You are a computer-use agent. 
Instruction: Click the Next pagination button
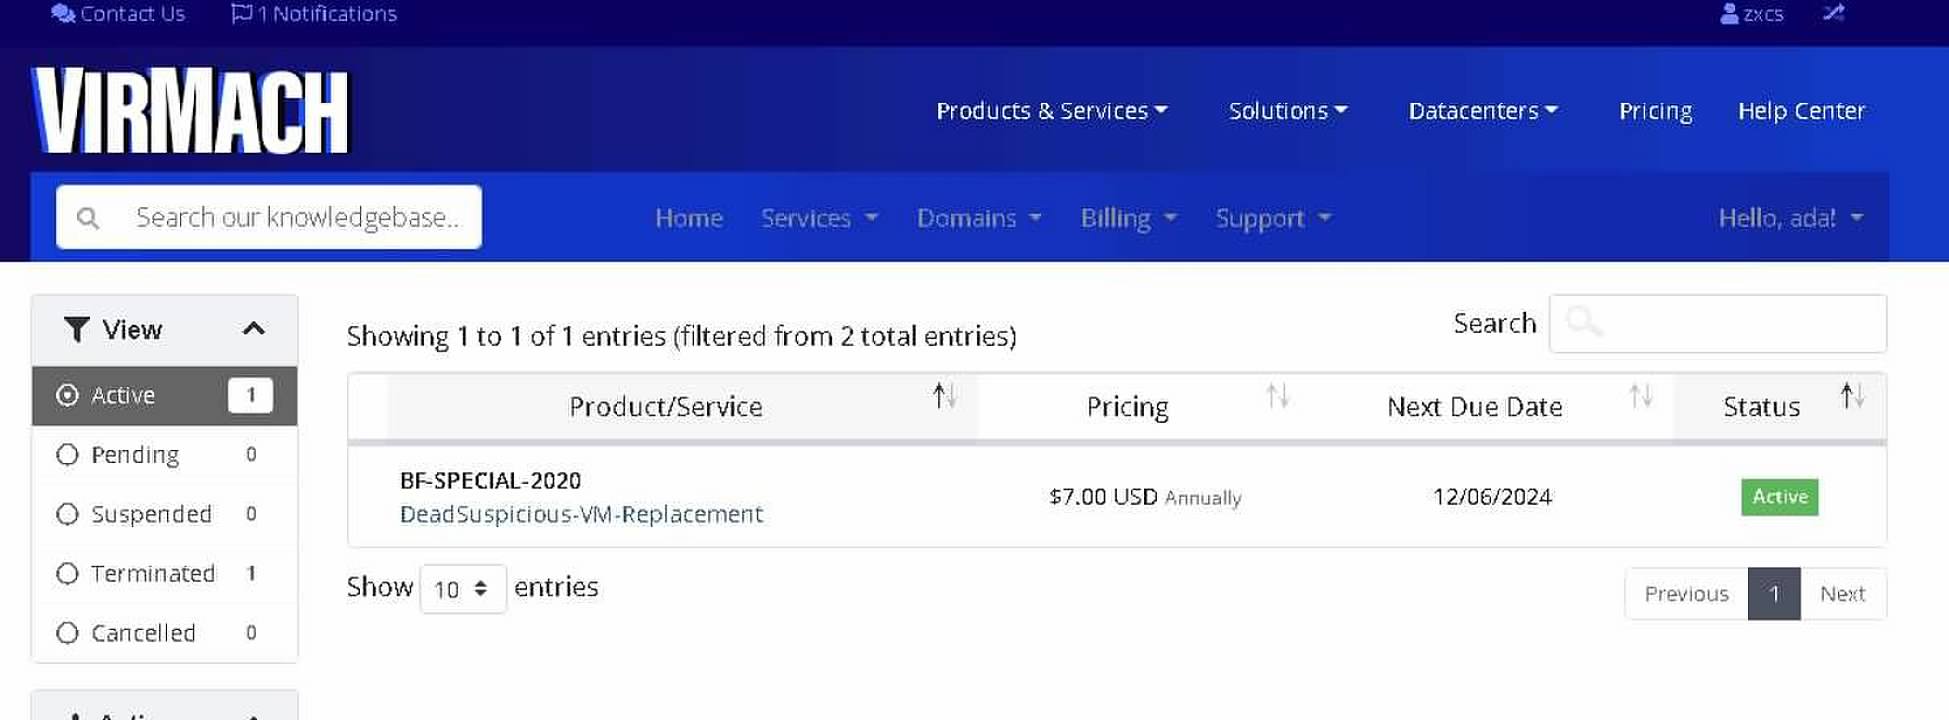[x=1842, y=594]
